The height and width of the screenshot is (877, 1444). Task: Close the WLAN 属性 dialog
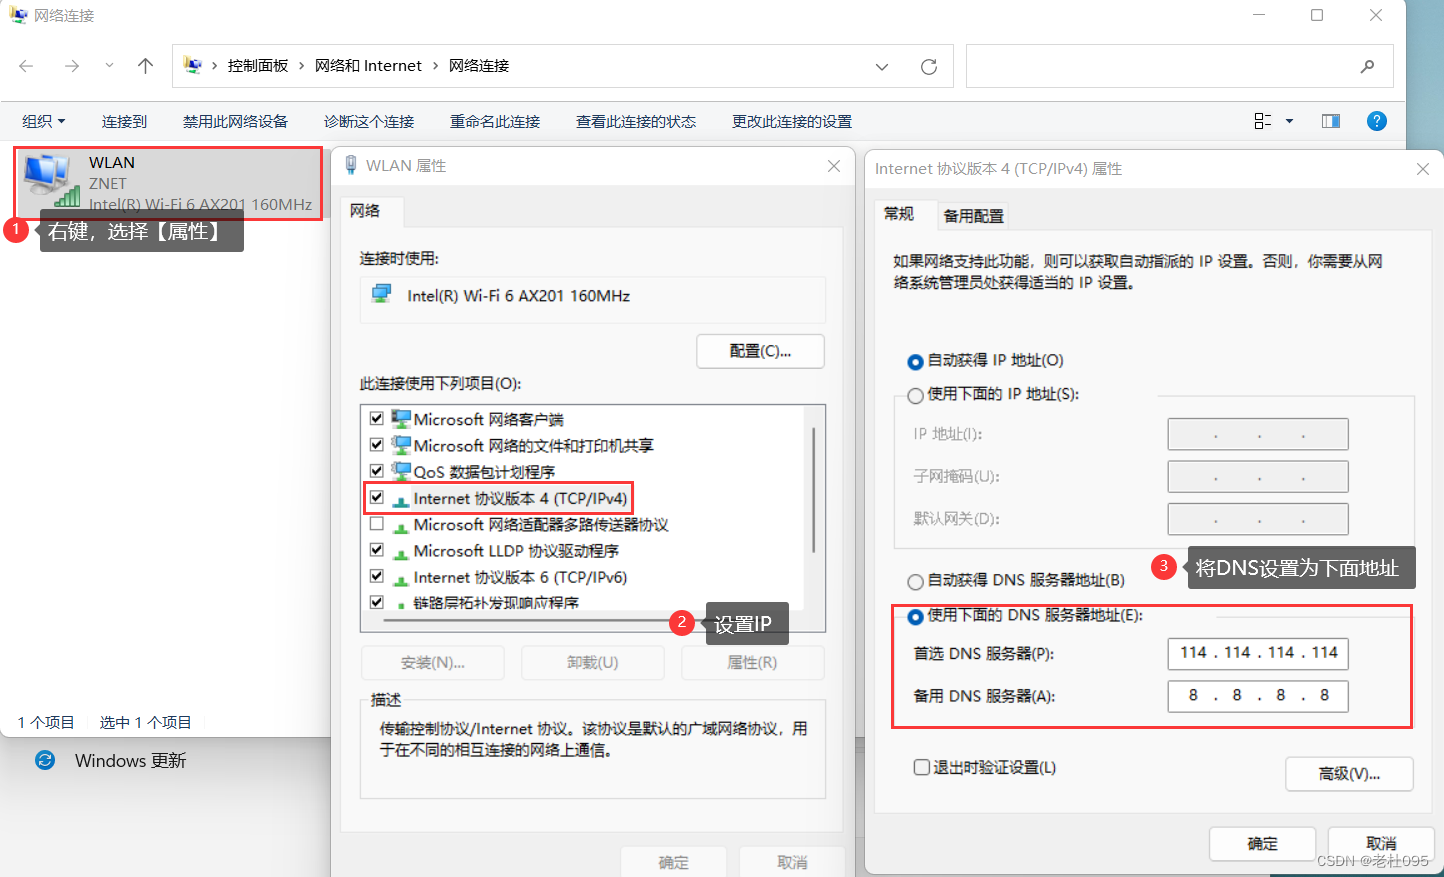coord(834,166)
